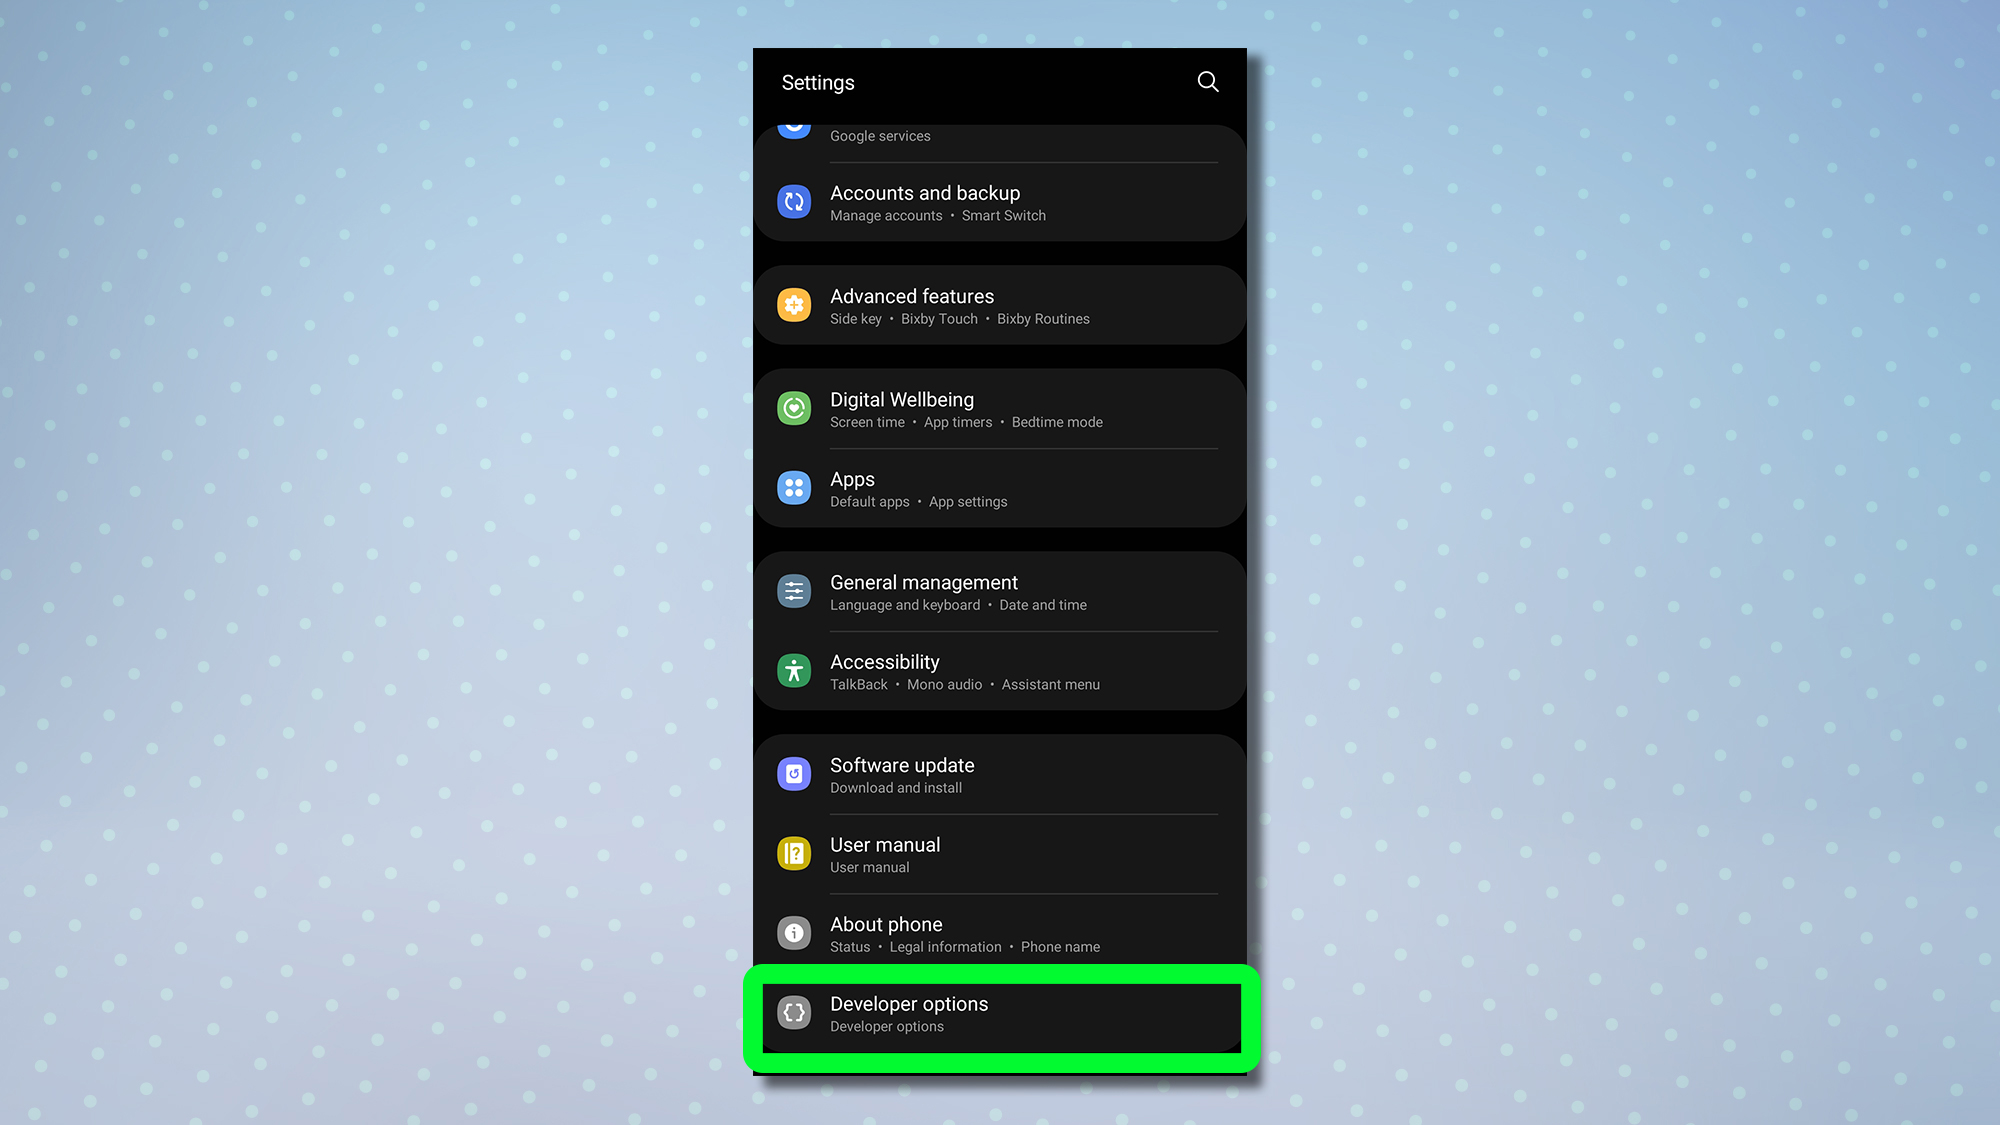Tap the search icon in Settings
Screen dimensions: 2000x1125
(1206, 82)
